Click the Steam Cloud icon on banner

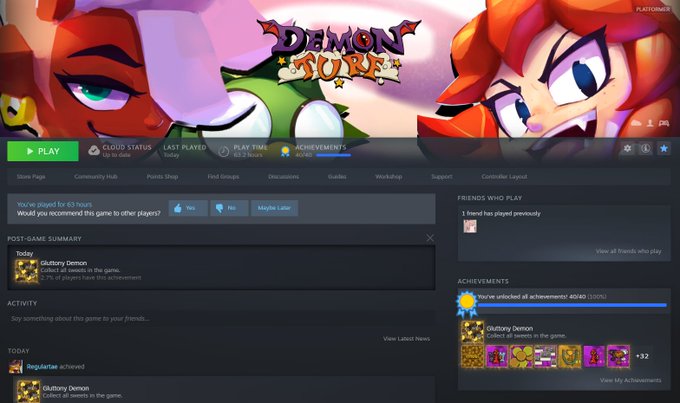(636, 123)
